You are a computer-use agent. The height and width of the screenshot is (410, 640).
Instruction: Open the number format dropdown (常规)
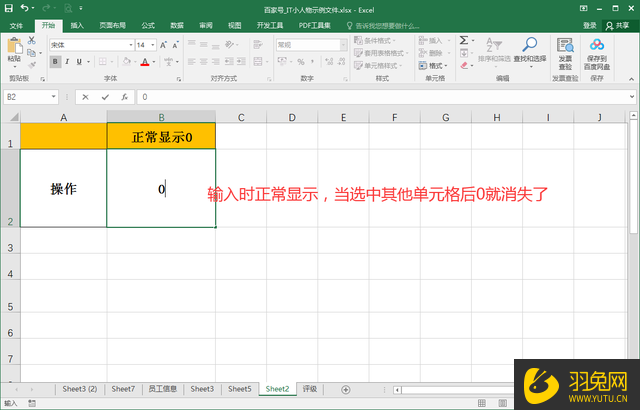pos(343,45)
